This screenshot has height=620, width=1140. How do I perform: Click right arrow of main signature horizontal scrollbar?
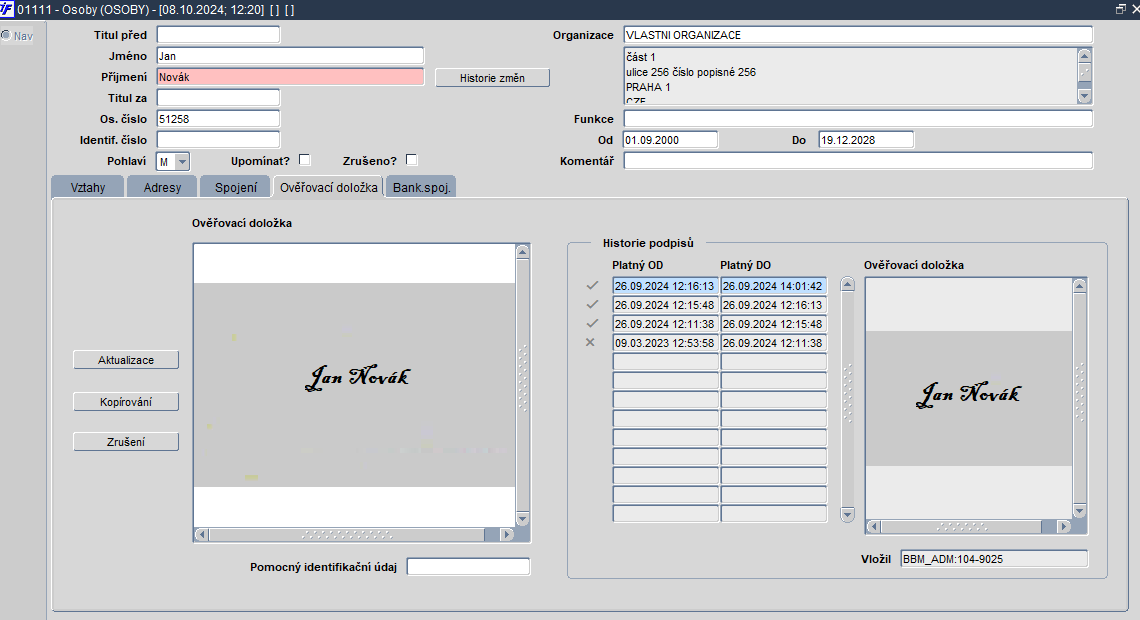(x=507, y=534)
